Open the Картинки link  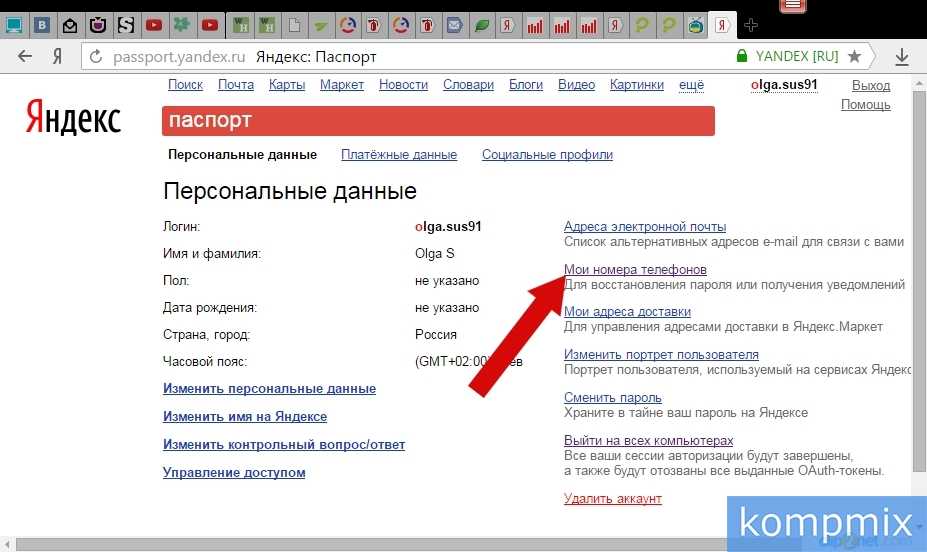click(637, 85)
